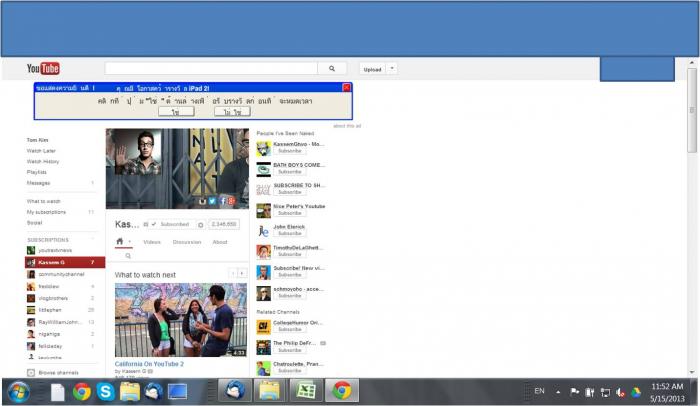The image size is (700, 406).
Task: Click Google Drive tray icon
Action: click(x=636, y=392)
